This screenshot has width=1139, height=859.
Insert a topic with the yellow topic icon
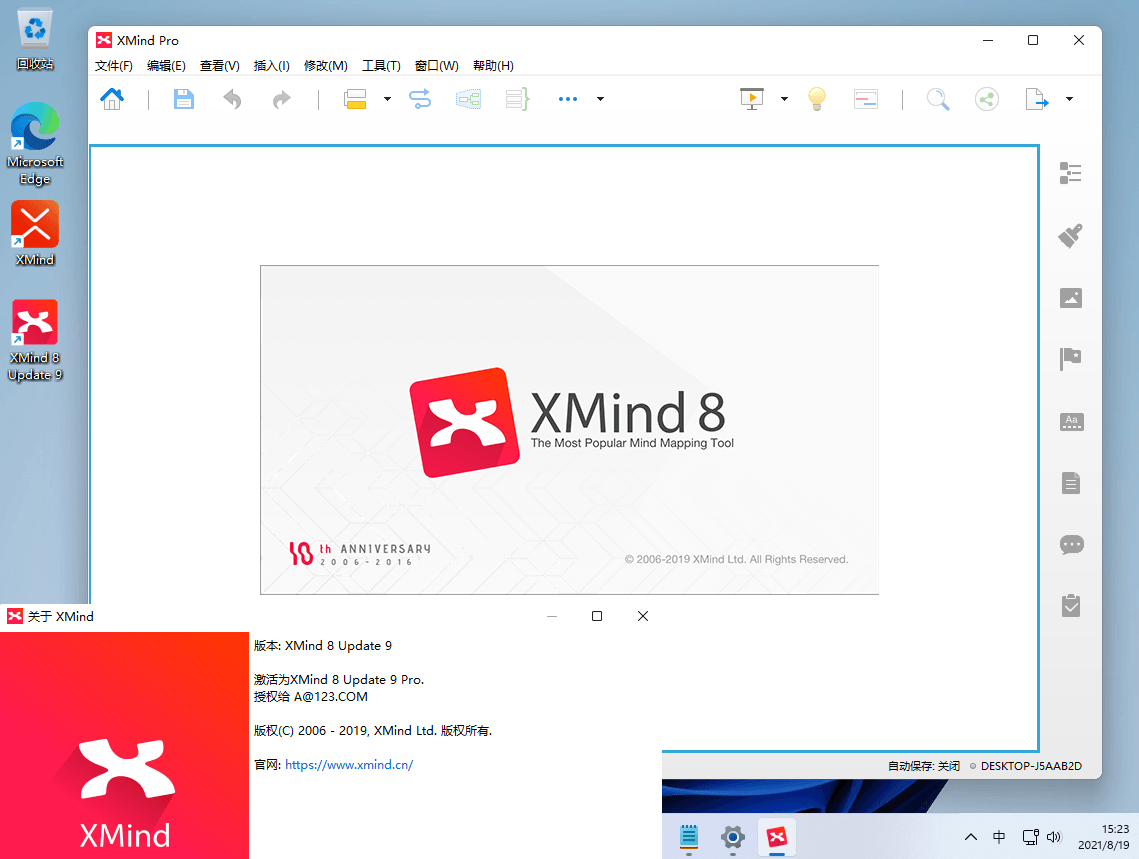click(355, 99)
